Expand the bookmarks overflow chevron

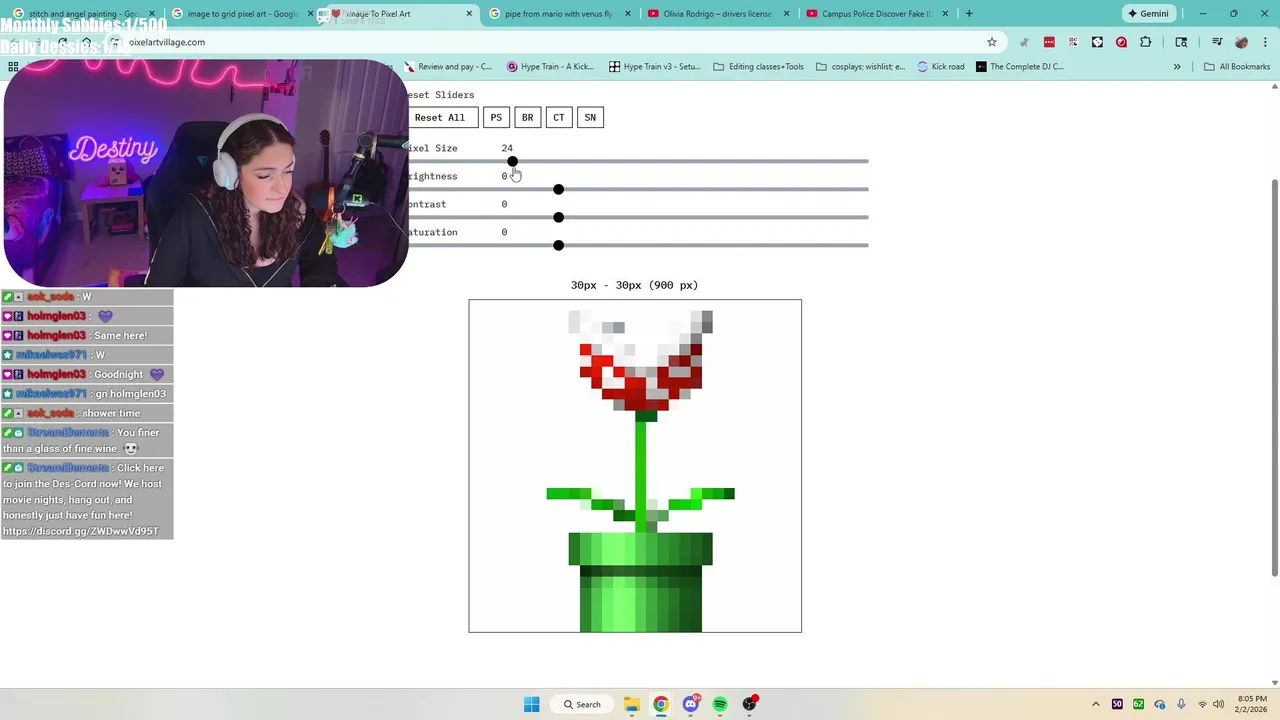[1177, 67]
